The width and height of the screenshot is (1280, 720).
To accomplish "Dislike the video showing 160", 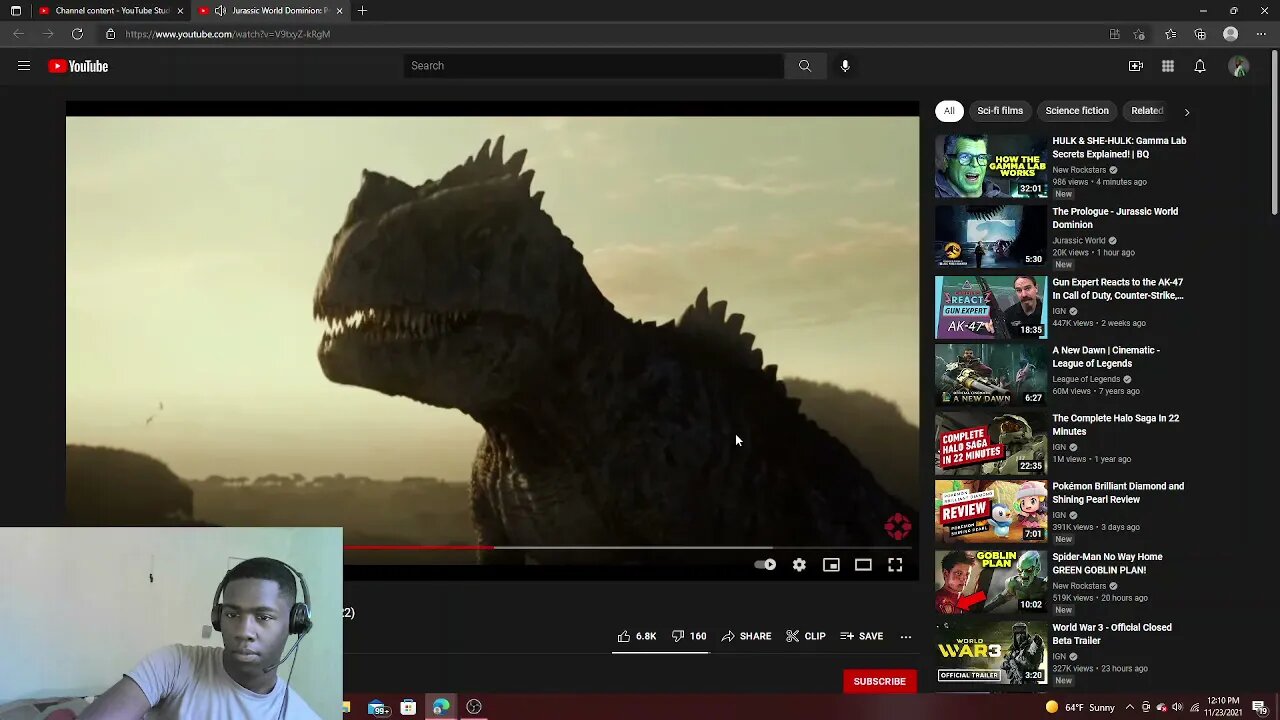I will 689,636.
